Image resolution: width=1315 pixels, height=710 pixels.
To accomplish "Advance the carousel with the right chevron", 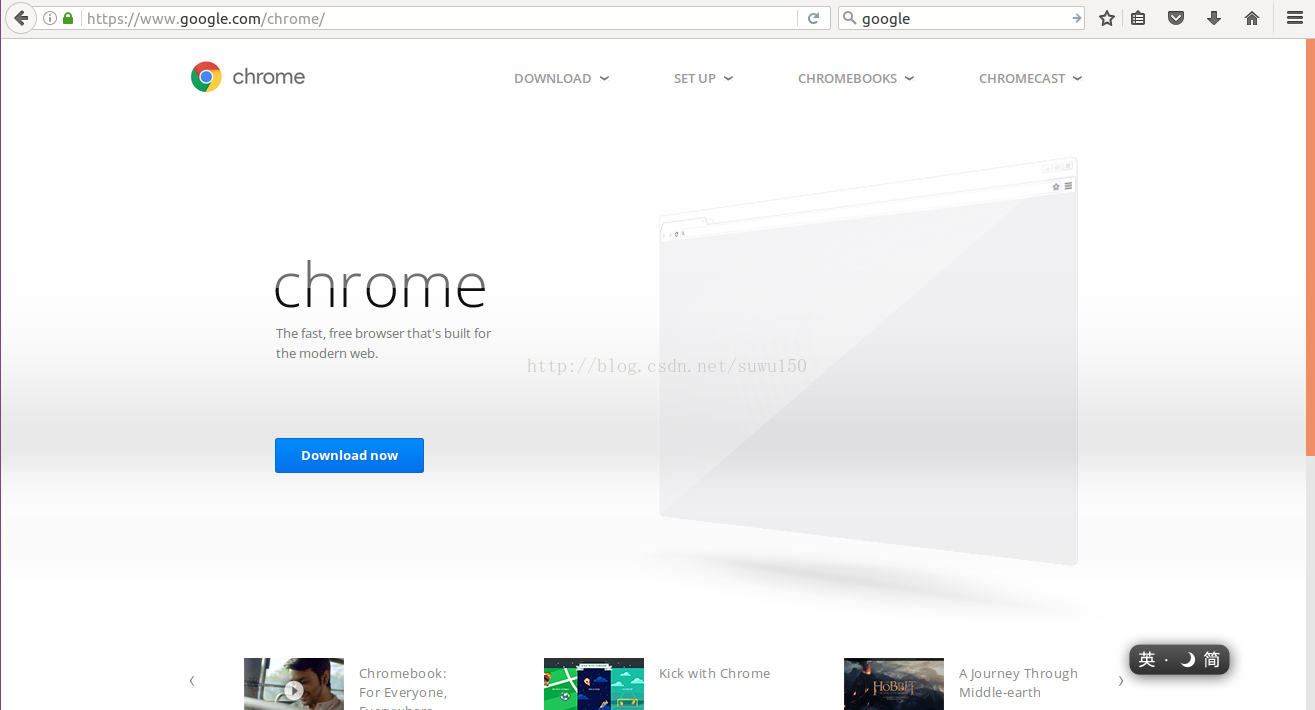I will [x=1120, y=681].
